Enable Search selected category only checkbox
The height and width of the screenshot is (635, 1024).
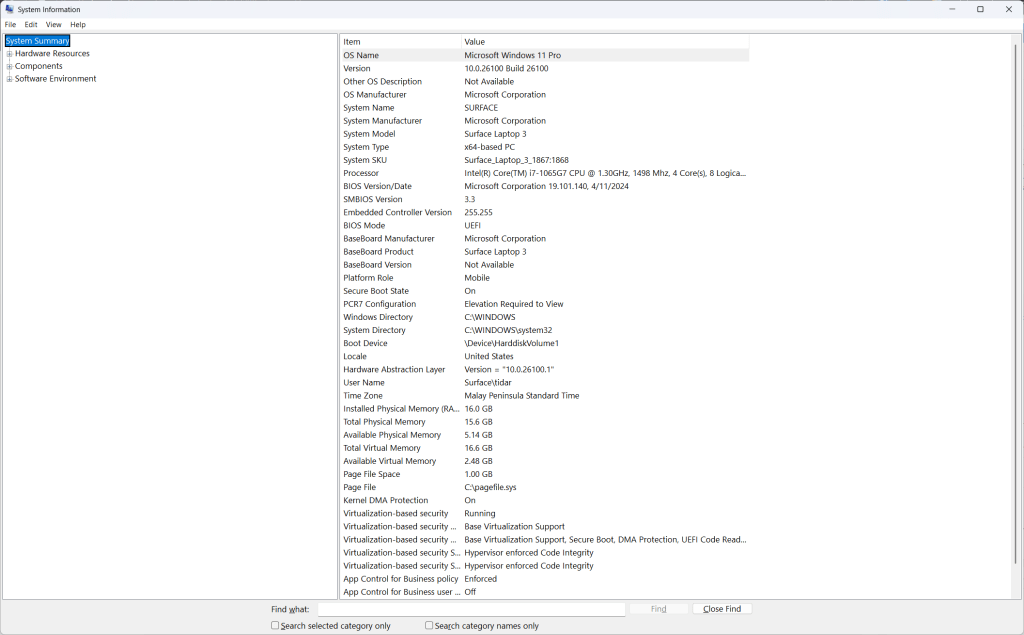tap(275, 625)
